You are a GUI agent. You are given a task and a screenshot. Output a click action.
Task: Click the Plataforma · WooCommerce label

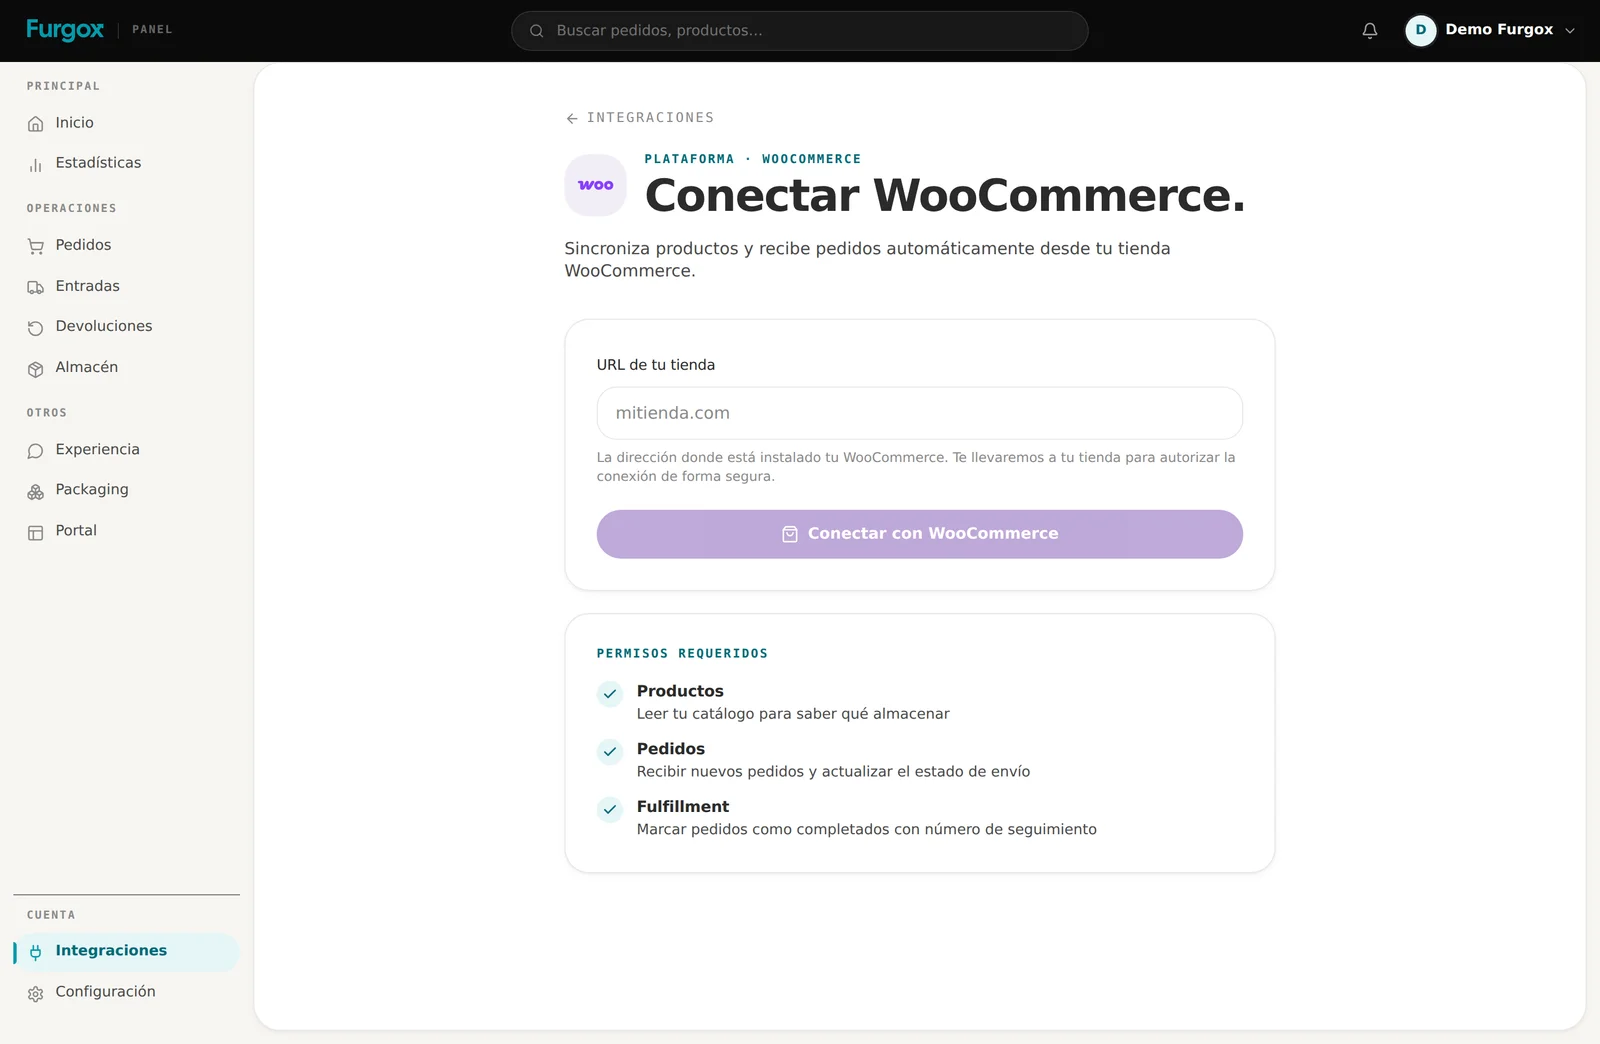click(x=752, y=159)
